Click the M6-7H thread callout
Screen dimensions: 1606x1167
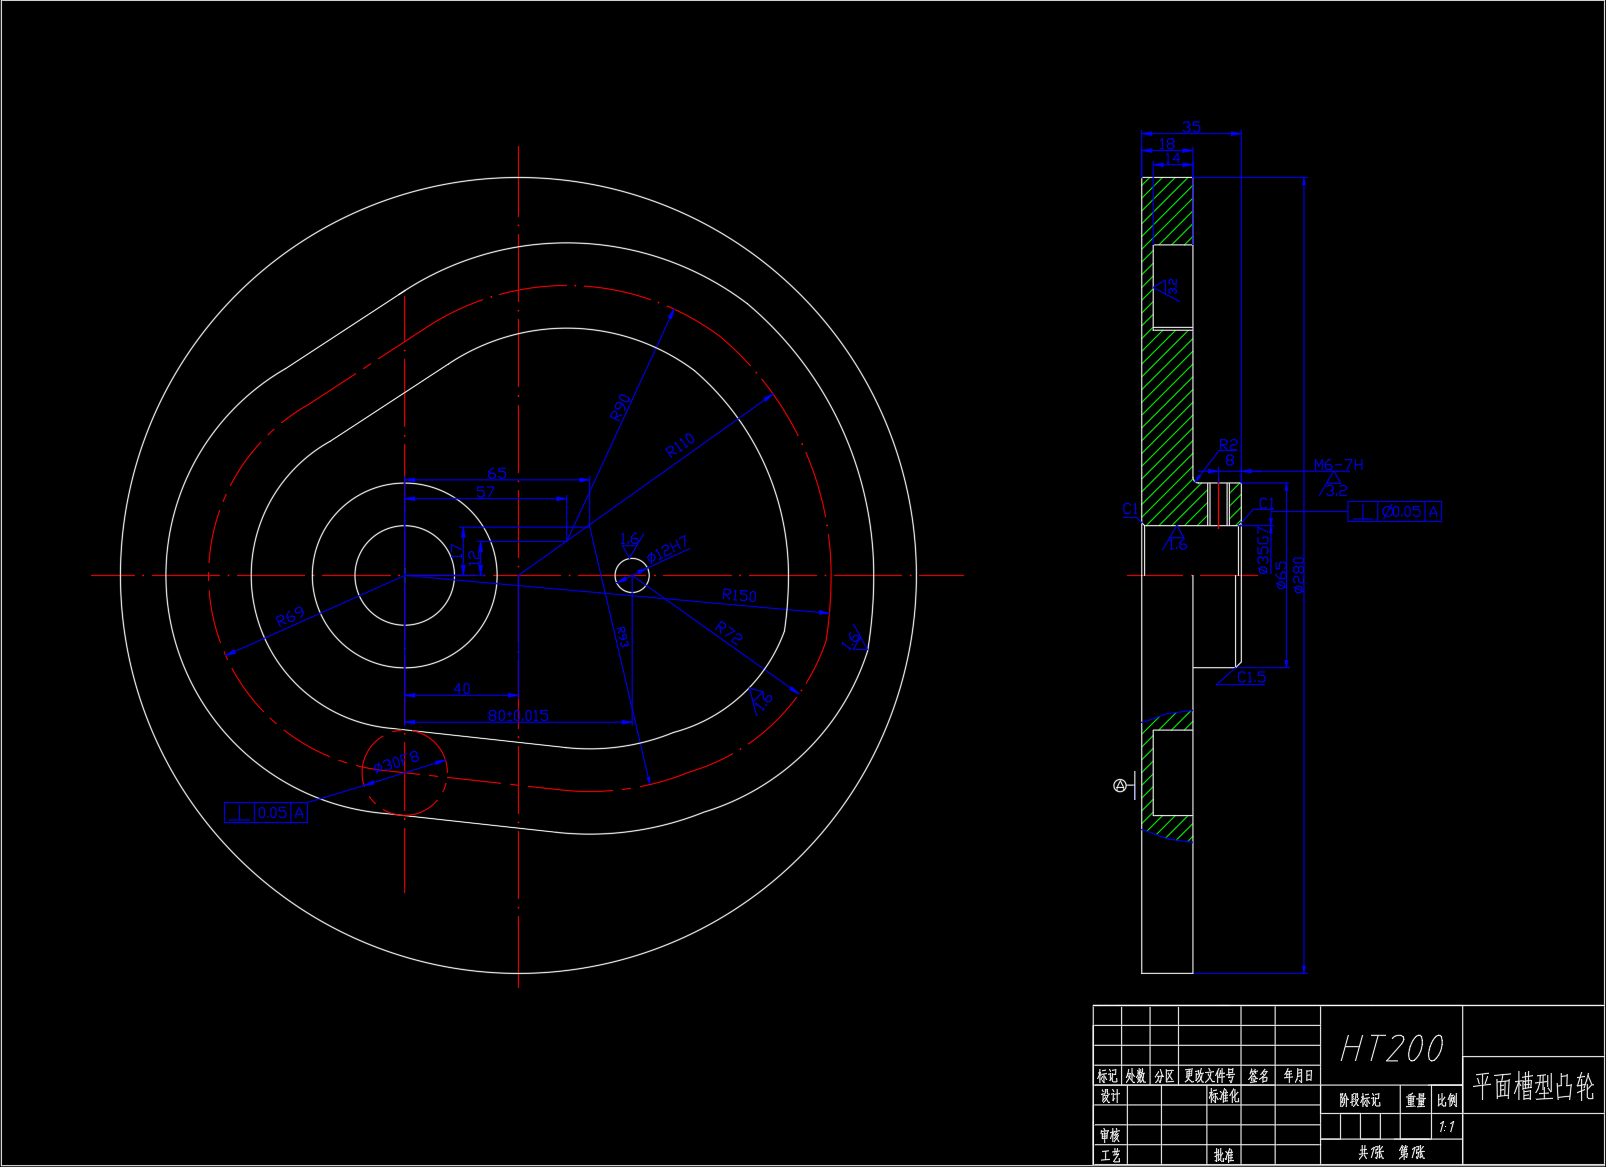[x=1338, y=465]
